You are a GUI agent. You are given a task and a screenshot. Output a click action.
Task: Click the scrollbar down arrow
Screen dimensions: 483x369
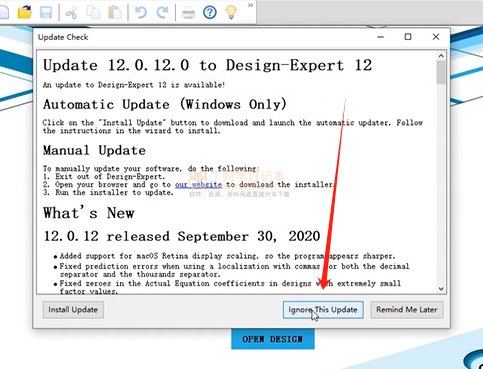click(441, 289)
